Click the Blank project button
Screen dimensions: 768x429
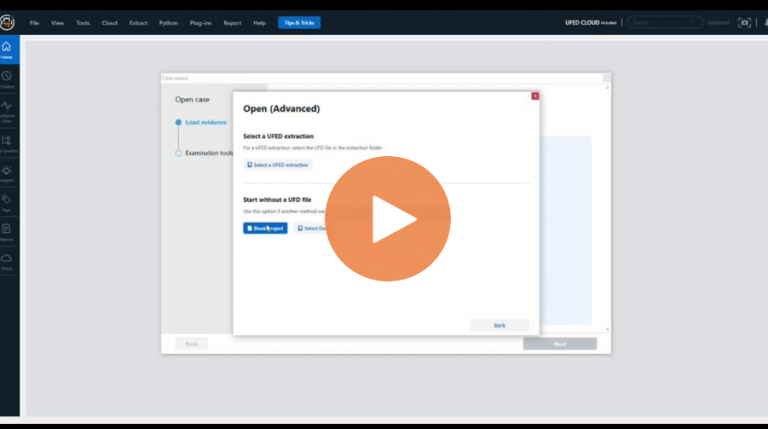[265, 228]
